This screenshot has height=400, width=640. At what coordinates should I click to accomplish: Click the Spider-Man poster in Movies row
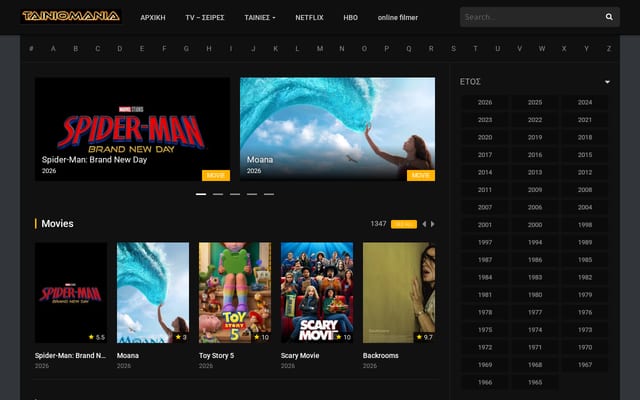tap(71, 293)
